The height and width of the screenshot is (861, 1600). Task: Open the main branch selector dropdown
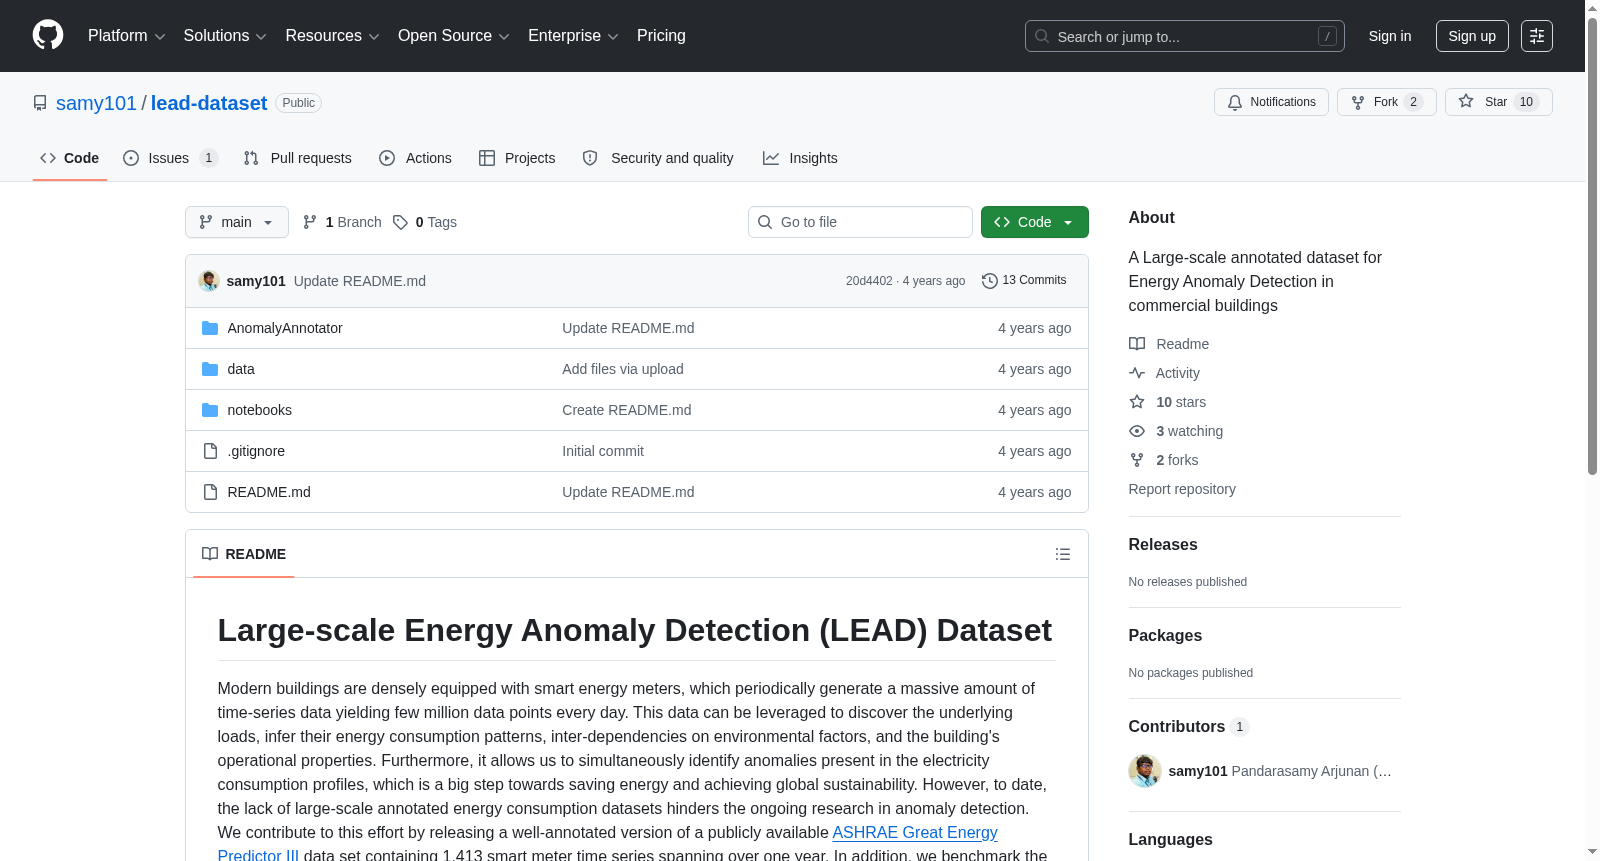click(x=237, y=222)
